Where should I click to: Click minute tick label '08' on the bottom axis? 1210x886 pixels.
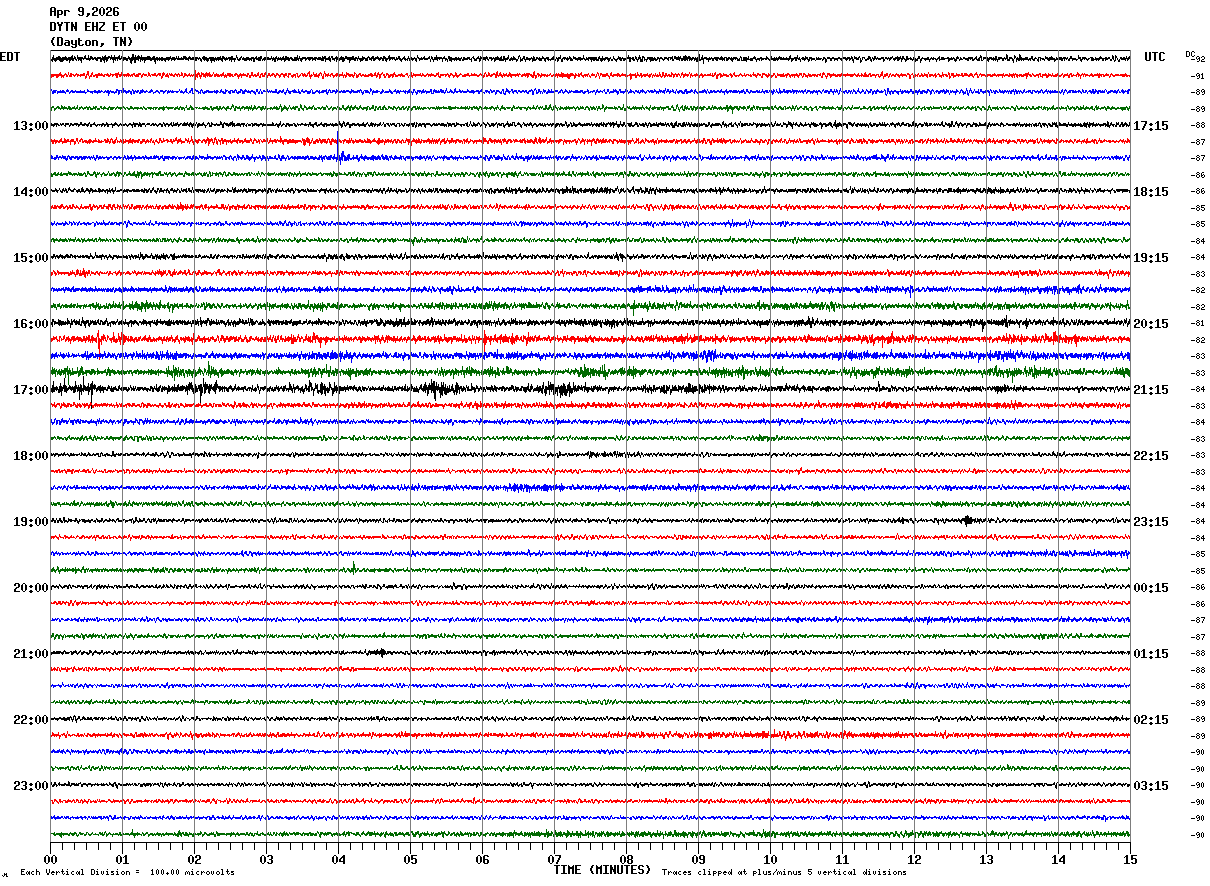[626, 859]
